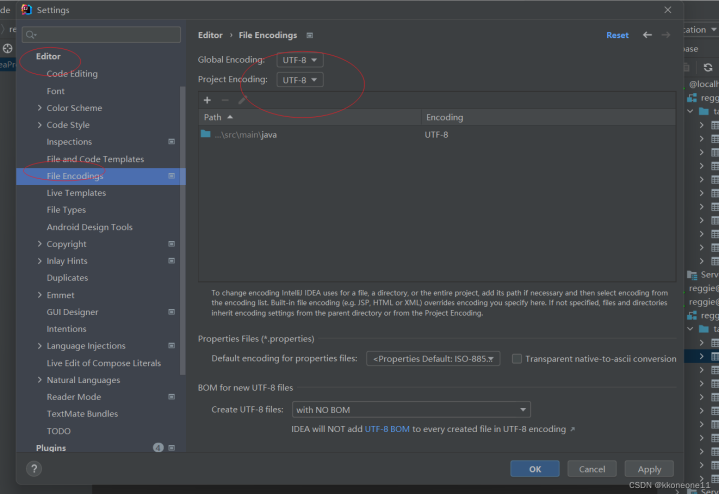Open Live Templates settings
719x494 pixels.
click(x=76, y=193)
